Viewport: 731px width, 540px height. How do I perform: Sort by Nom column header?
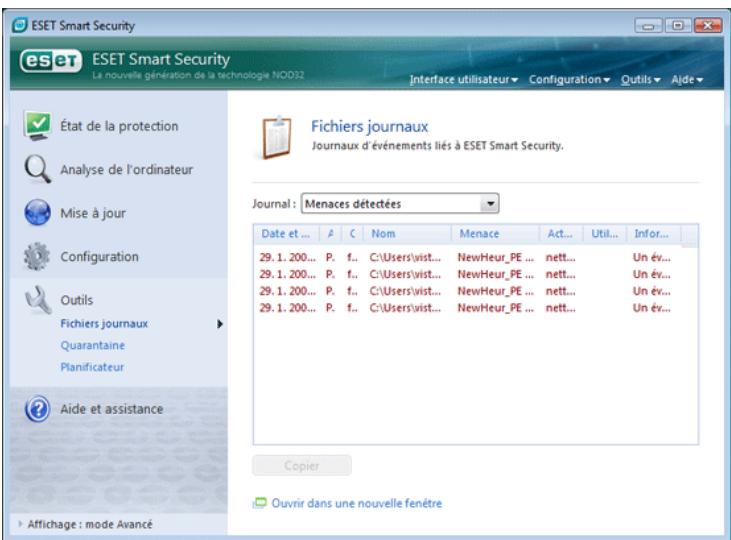[x=407, y=234]
